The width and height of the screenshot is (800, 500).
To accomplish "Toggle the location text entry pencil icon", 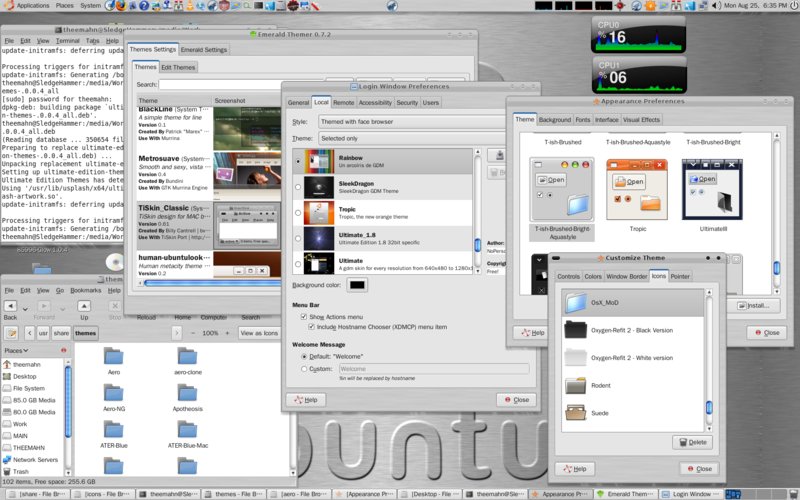I will (x=11, y=333).
